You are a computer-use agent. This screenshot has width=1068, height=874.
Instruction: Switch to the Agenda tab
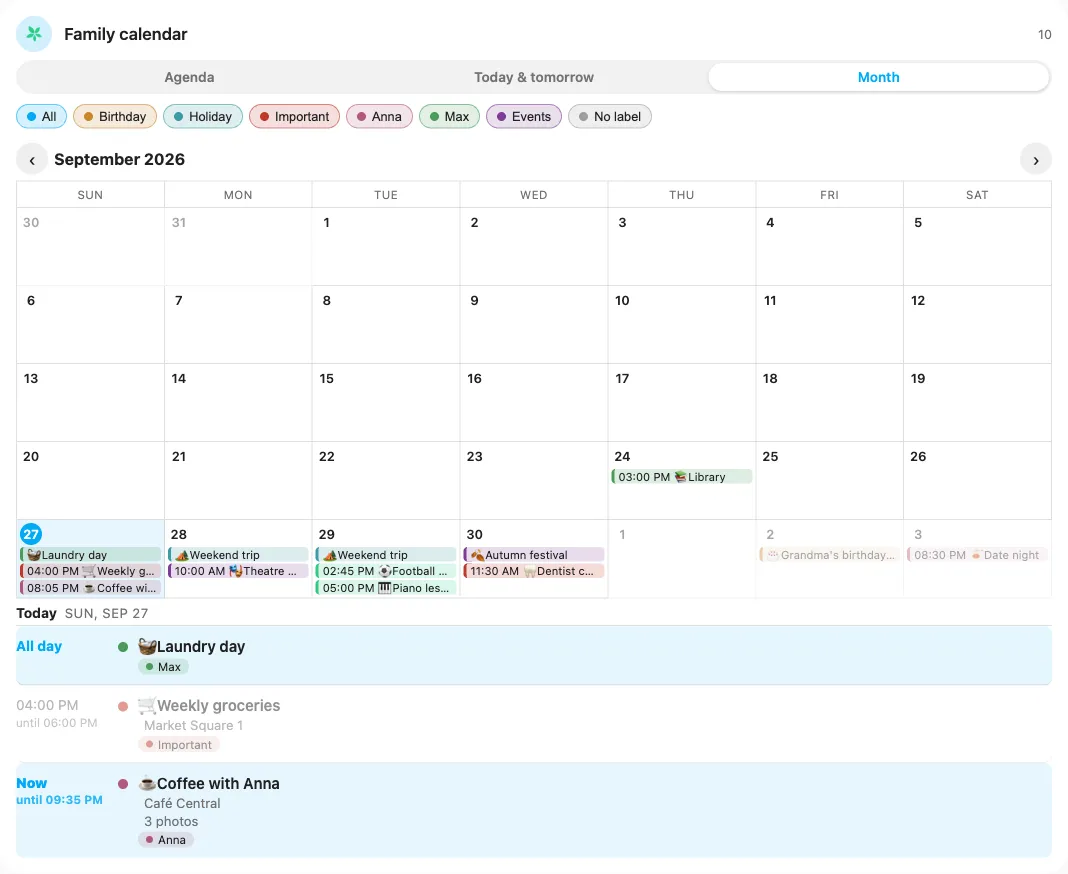click(x=189, y=77)
